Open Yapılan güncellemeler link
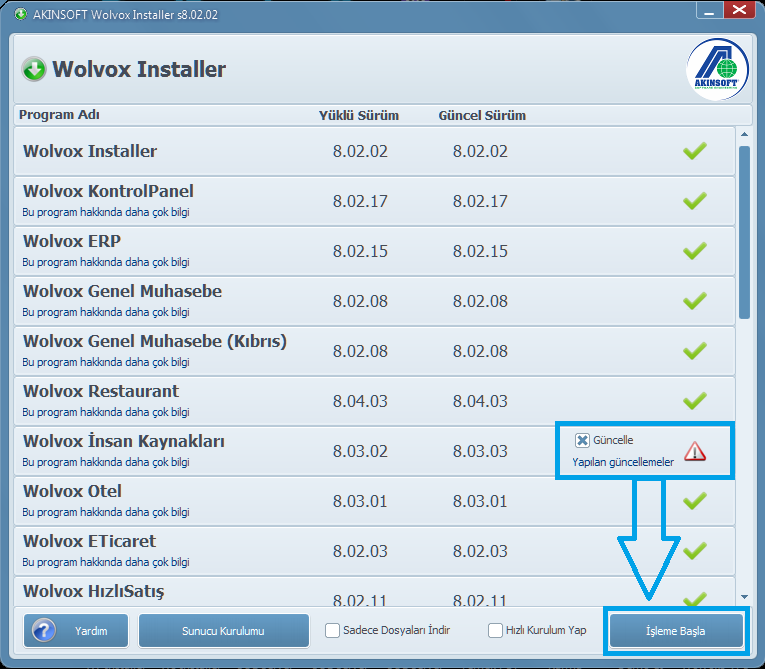Viewport: 765px width, 669px height. click(623, 462)
